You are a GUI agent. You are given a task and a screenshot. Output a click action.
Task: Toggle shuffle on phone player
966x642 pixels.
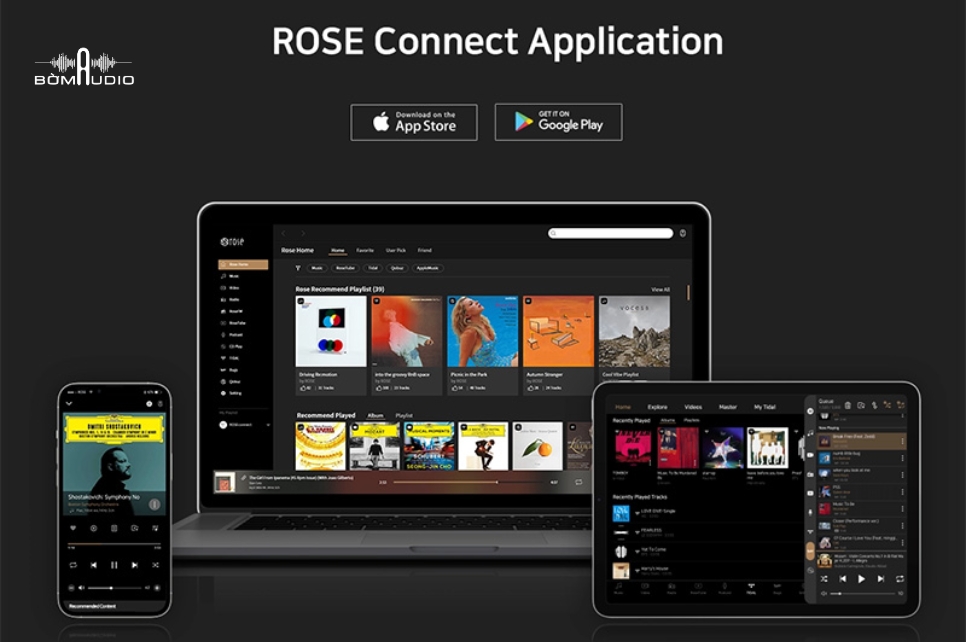point(155,565)
